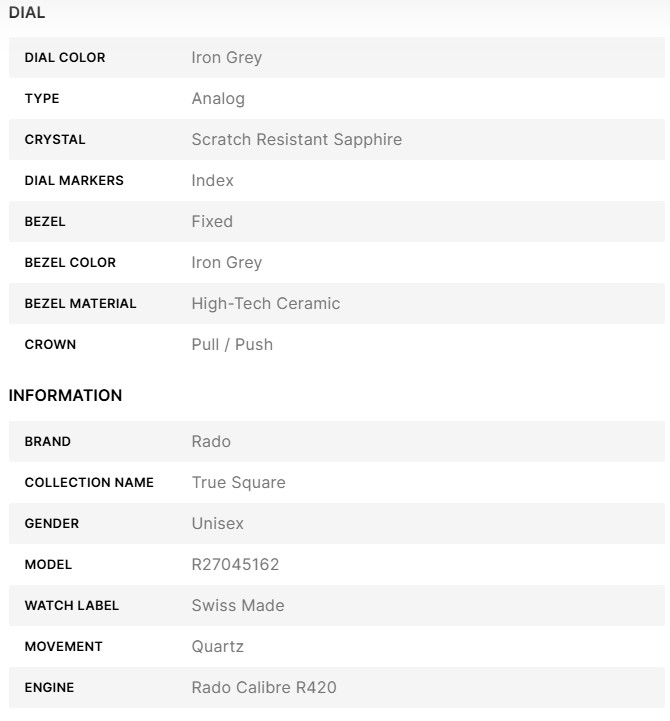Viewport: 670px width, 721px height.
Task: Click the DIAL section heading
Action: pyautogui.click(x=27, y=13)
